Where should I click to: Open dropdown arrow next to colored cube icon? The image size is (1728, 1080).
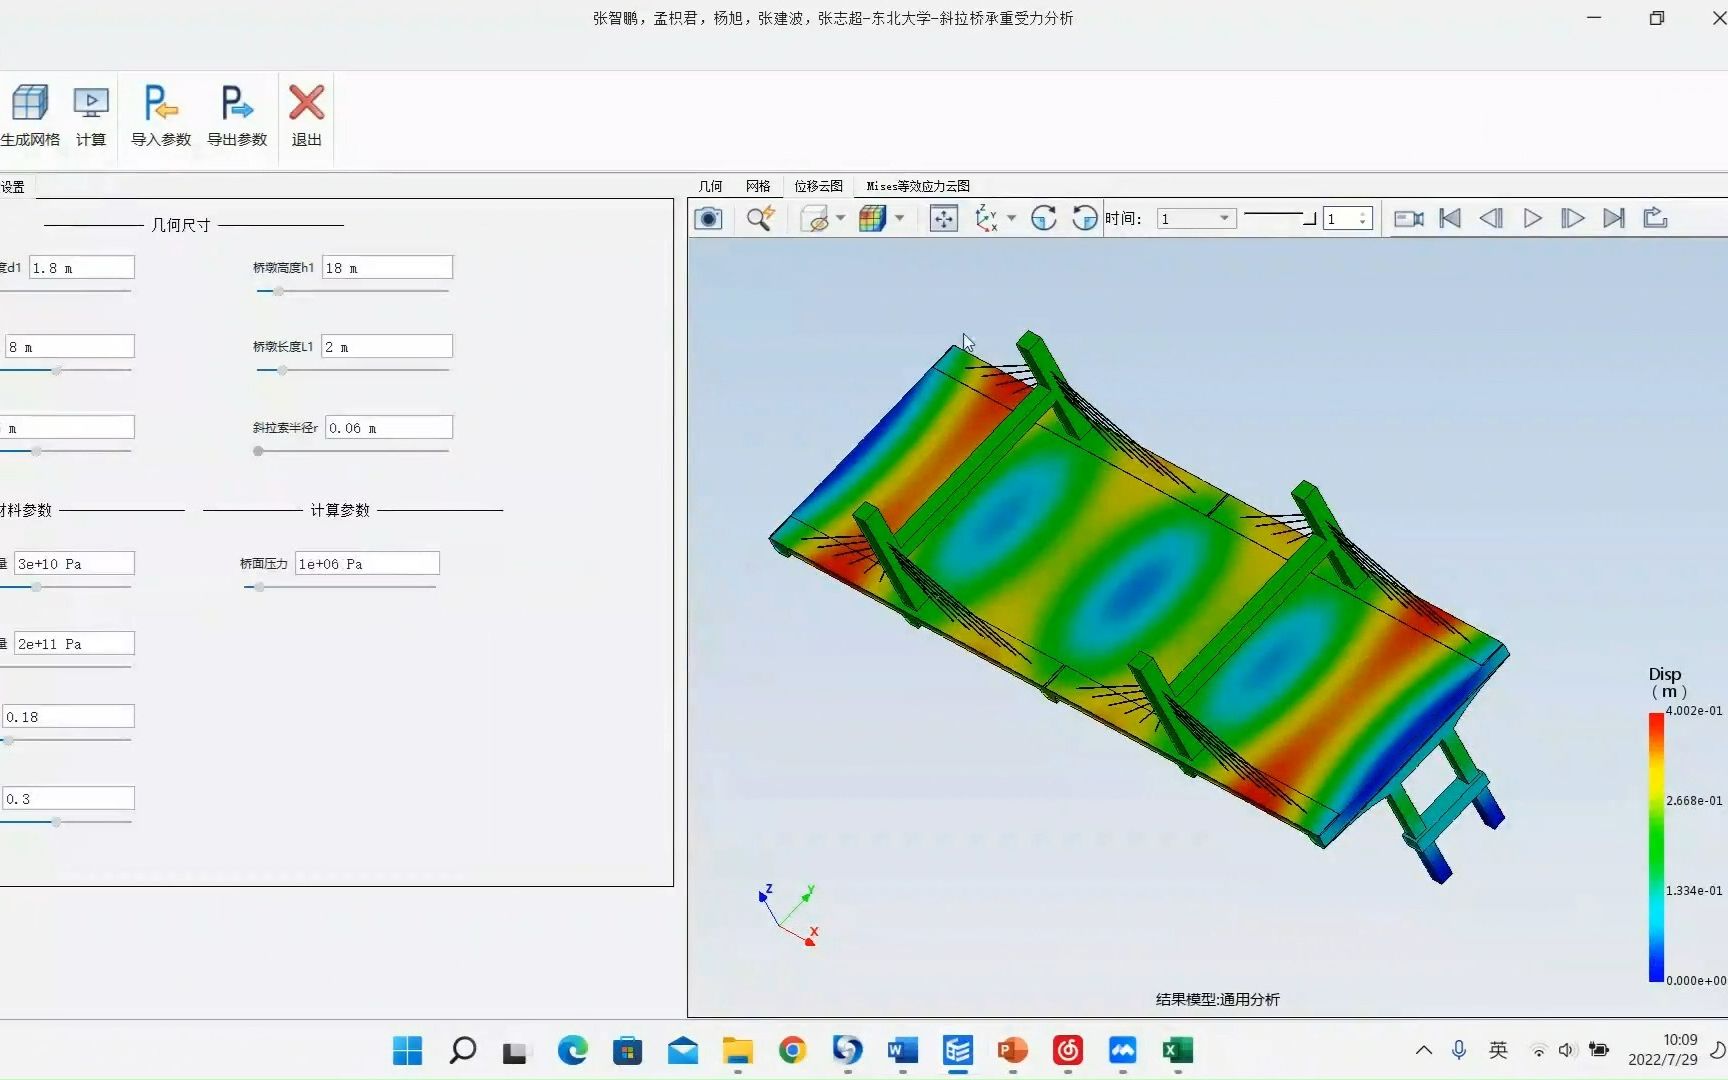click(x=899, y=218)
